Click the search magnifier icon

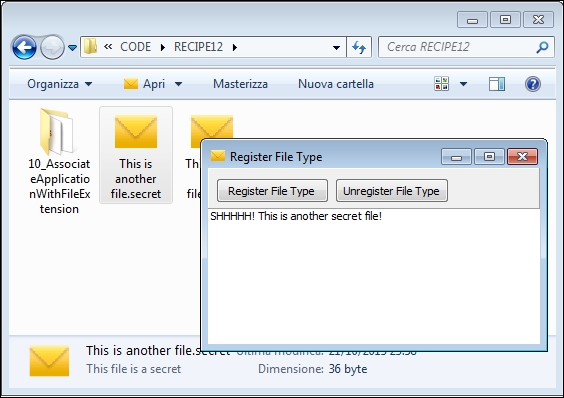[x=542, y=47]
